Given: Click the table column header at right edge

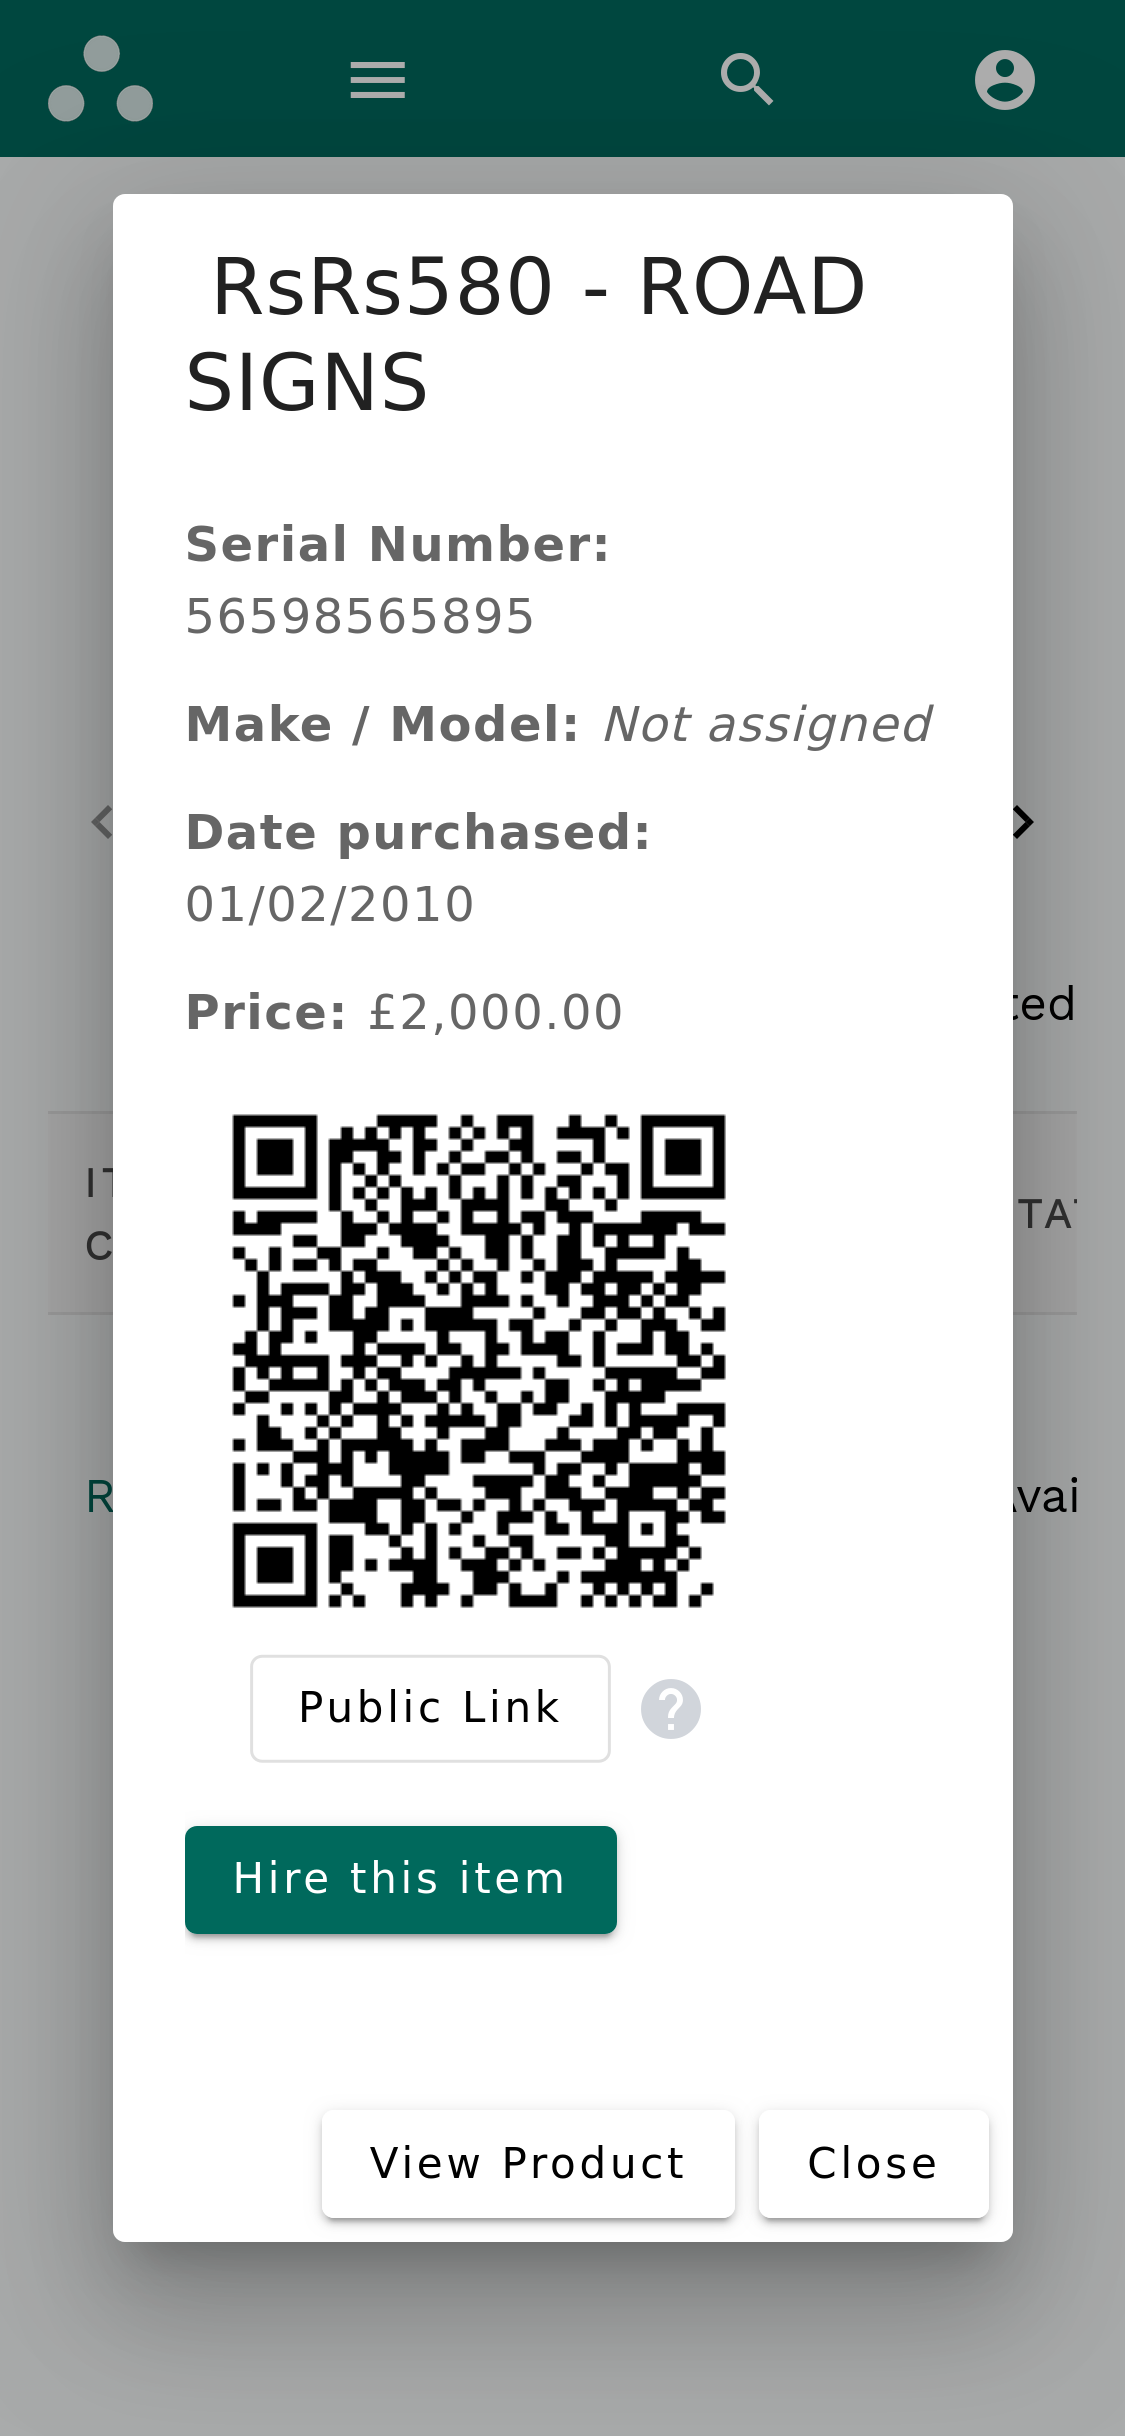Looking at the screenshot, I should (x=1045, y=1214).
